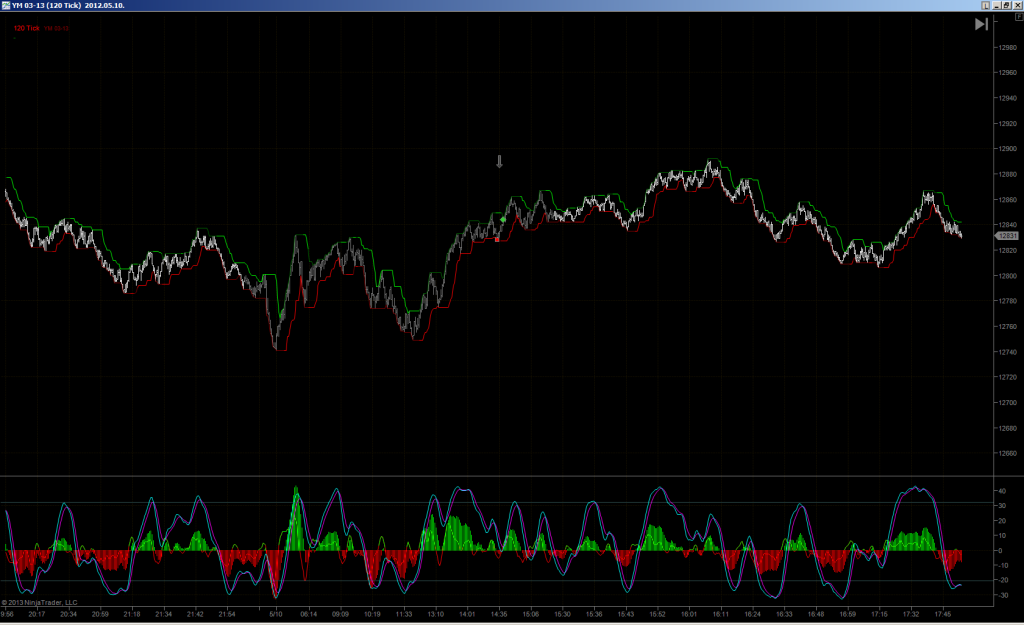Click the 11:33 time axis label

click(x=404, y=614)
